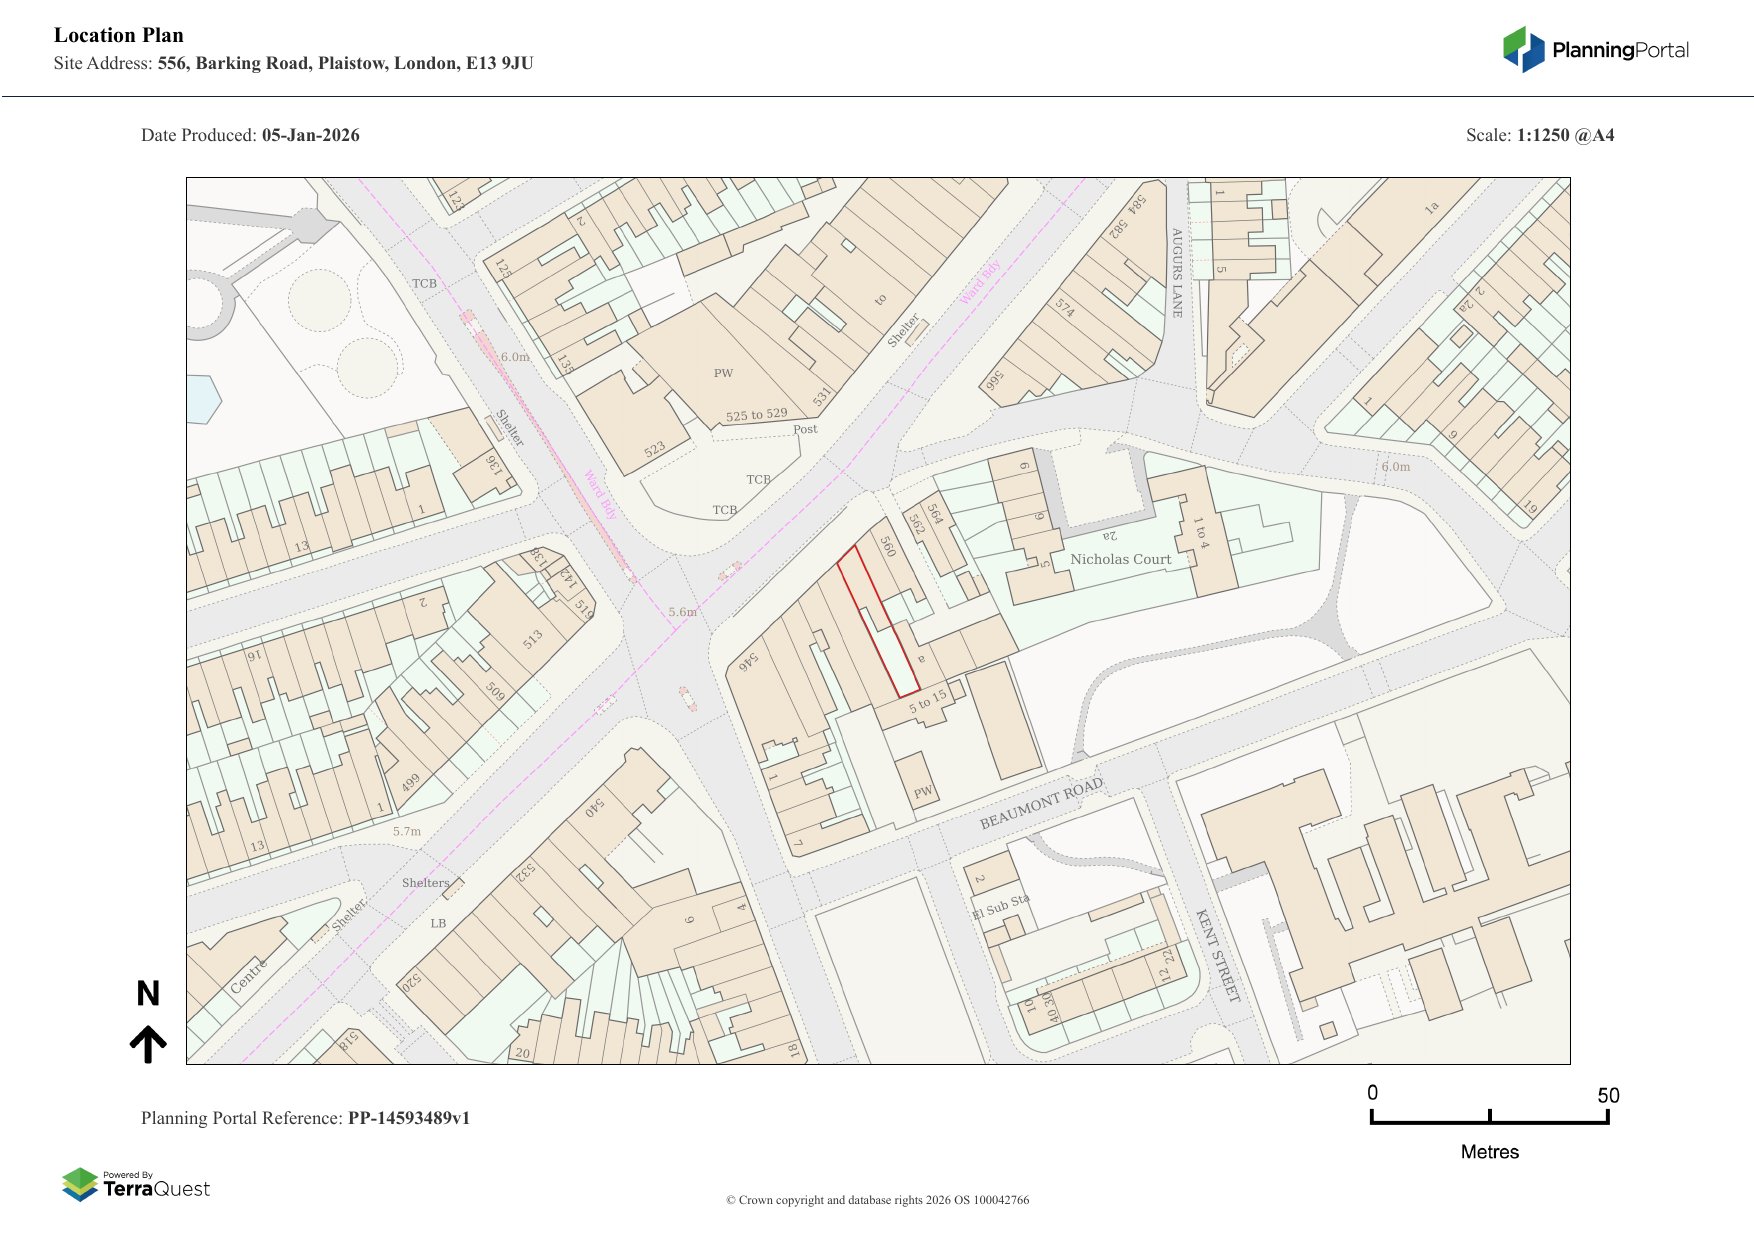1754x1241 pixels.
Task: Click the Kent Street road label
Action: pyautogui.click(x=1218, y=955)
